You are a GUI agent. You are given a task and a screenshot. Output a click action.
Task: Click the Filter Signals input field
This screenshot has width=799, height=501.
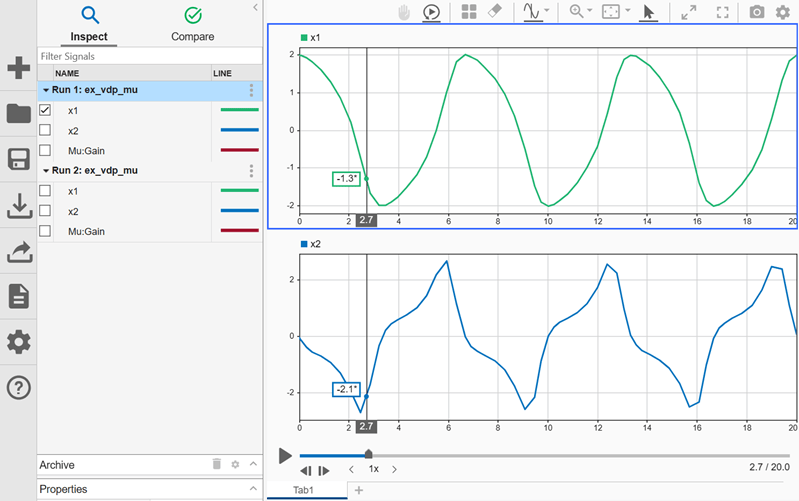[x=150, y=56]
